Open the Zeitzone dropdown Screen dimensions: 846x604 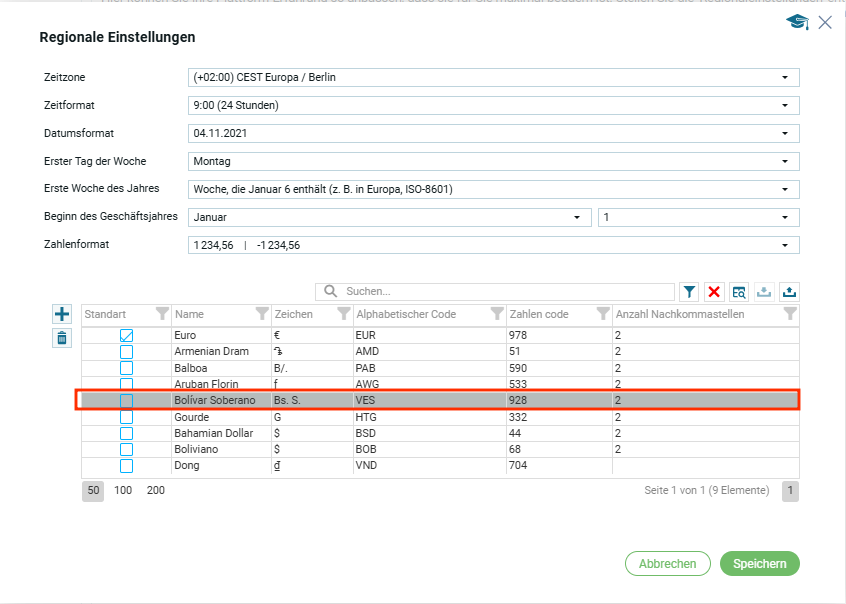click(x=493, y=77)
